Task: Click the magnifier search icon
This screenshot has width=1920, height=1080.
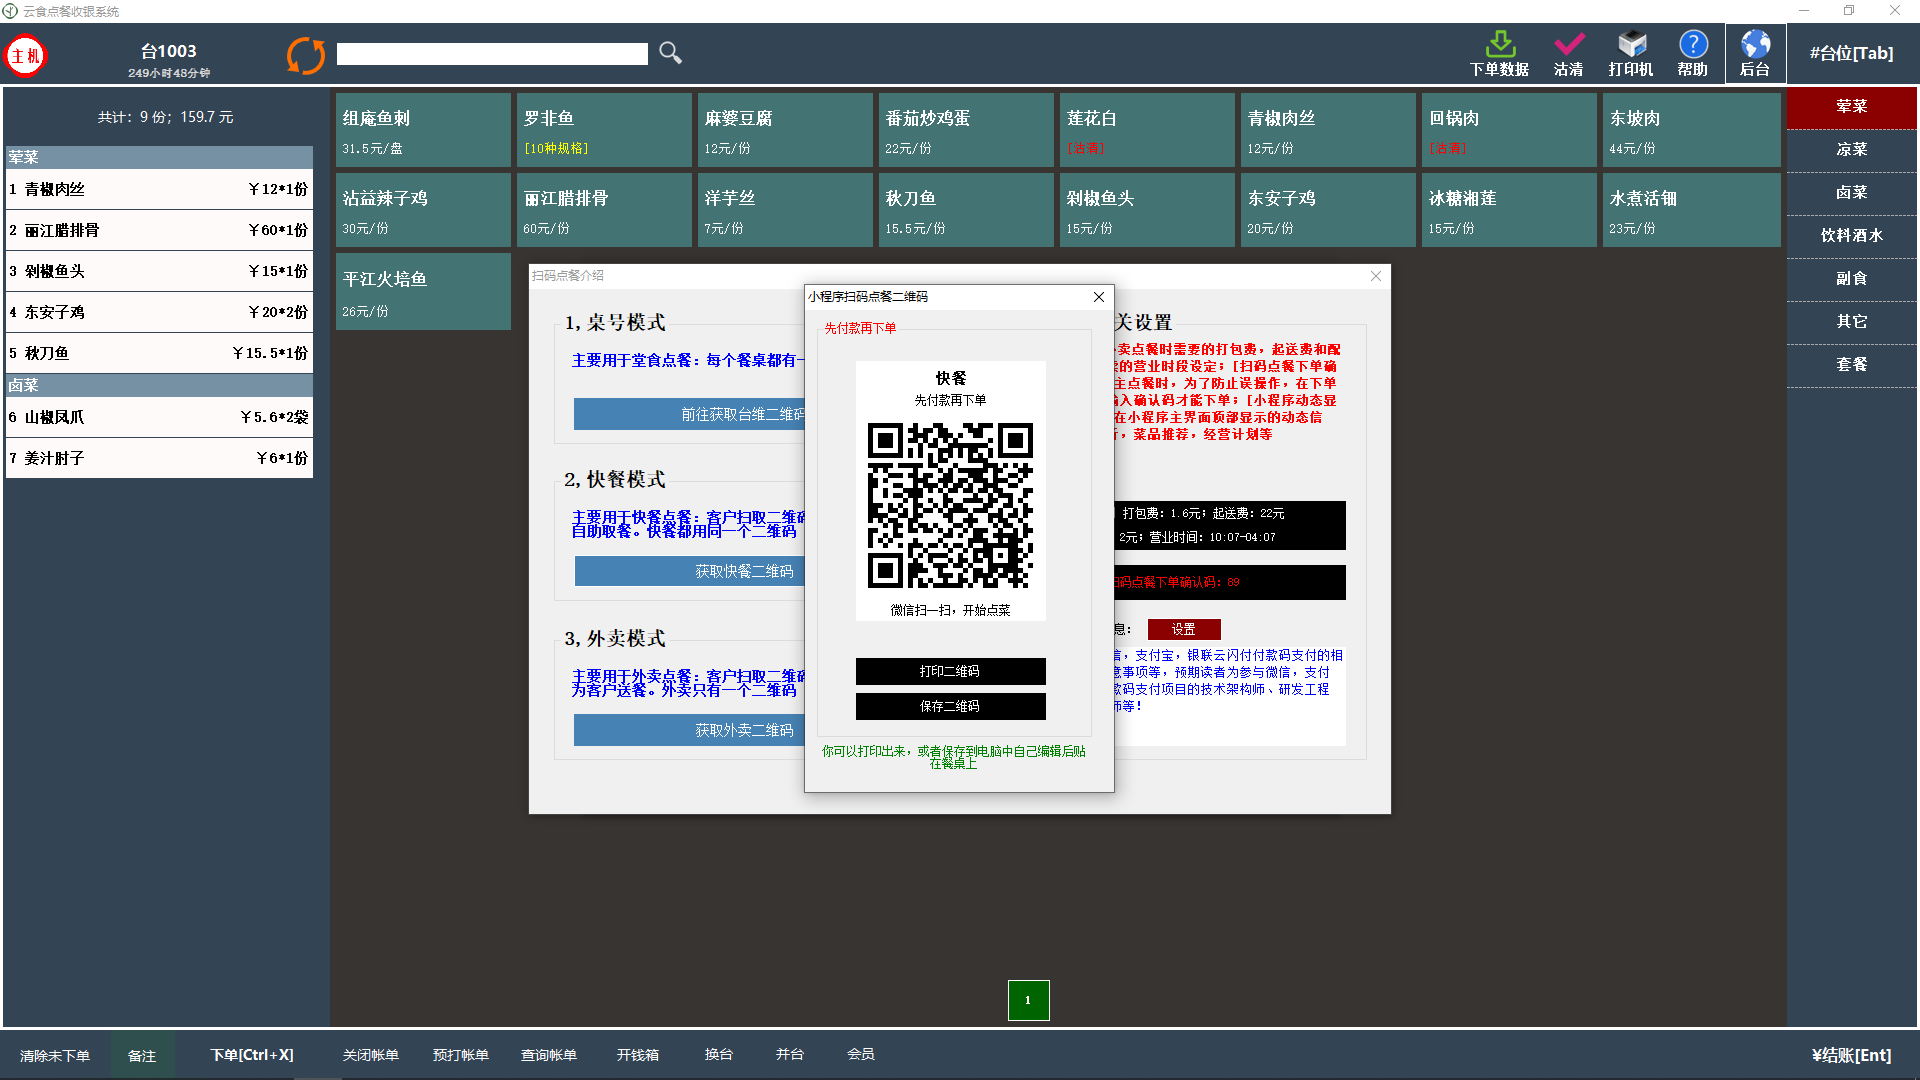Action: click(x=670, y=53)
